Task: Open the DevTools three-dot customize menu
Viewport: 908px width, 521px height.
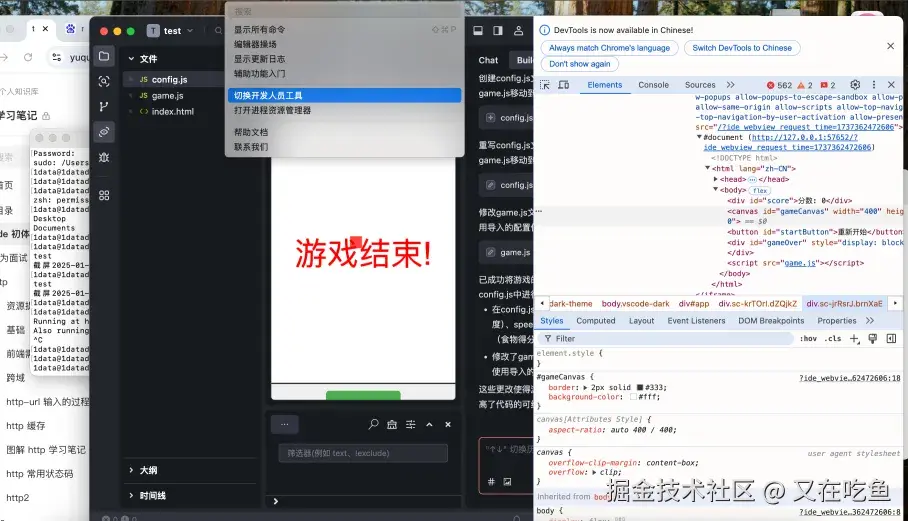Action: [x=874, y=85]
